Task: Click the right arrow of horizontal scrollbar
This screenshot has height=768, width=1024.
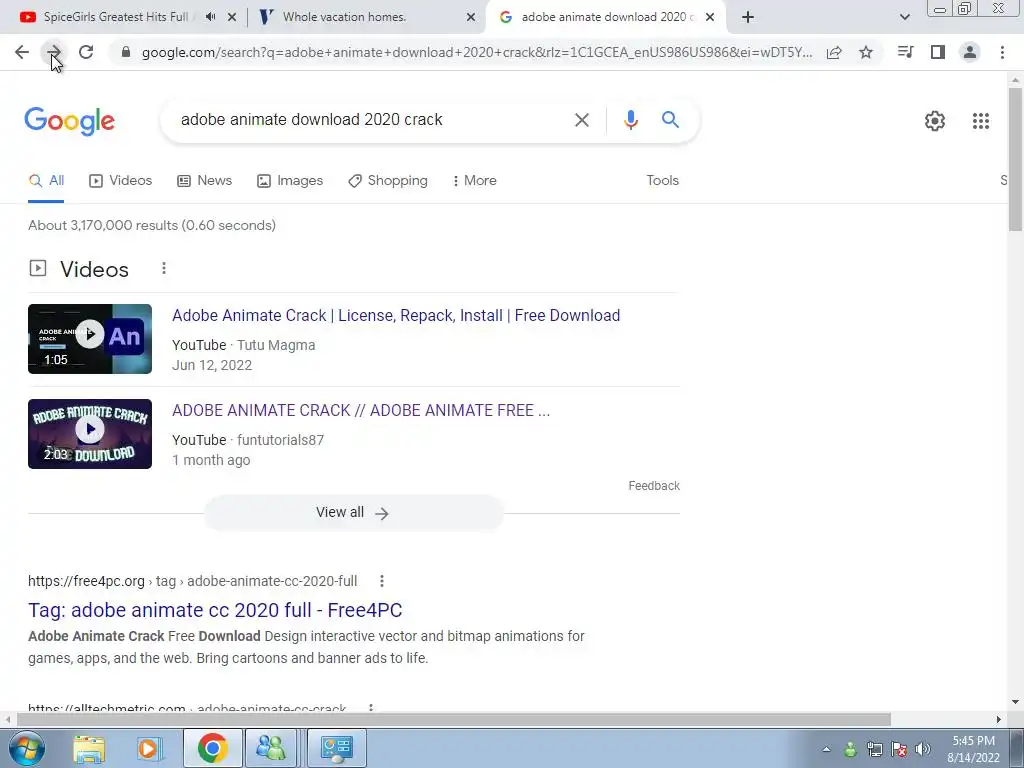Action: (999, 719)
